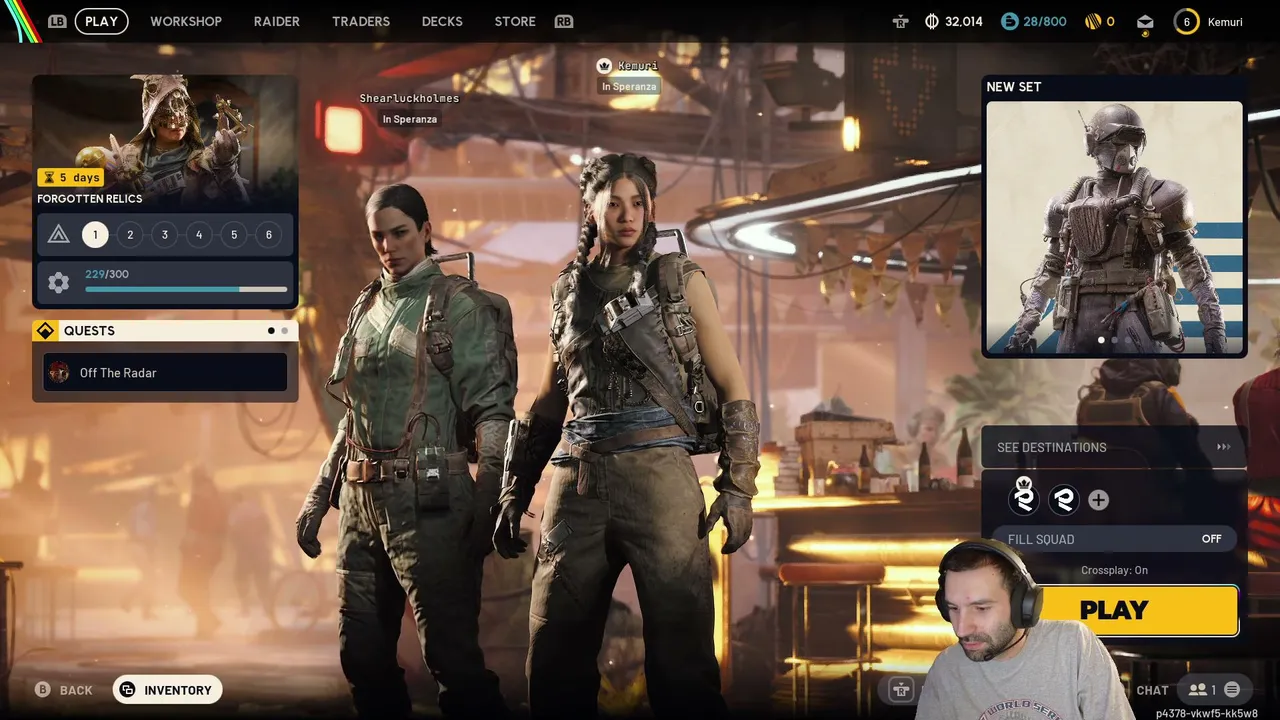
Task: Click the yellow striped currency icon
Action: tap(1093, 21)
